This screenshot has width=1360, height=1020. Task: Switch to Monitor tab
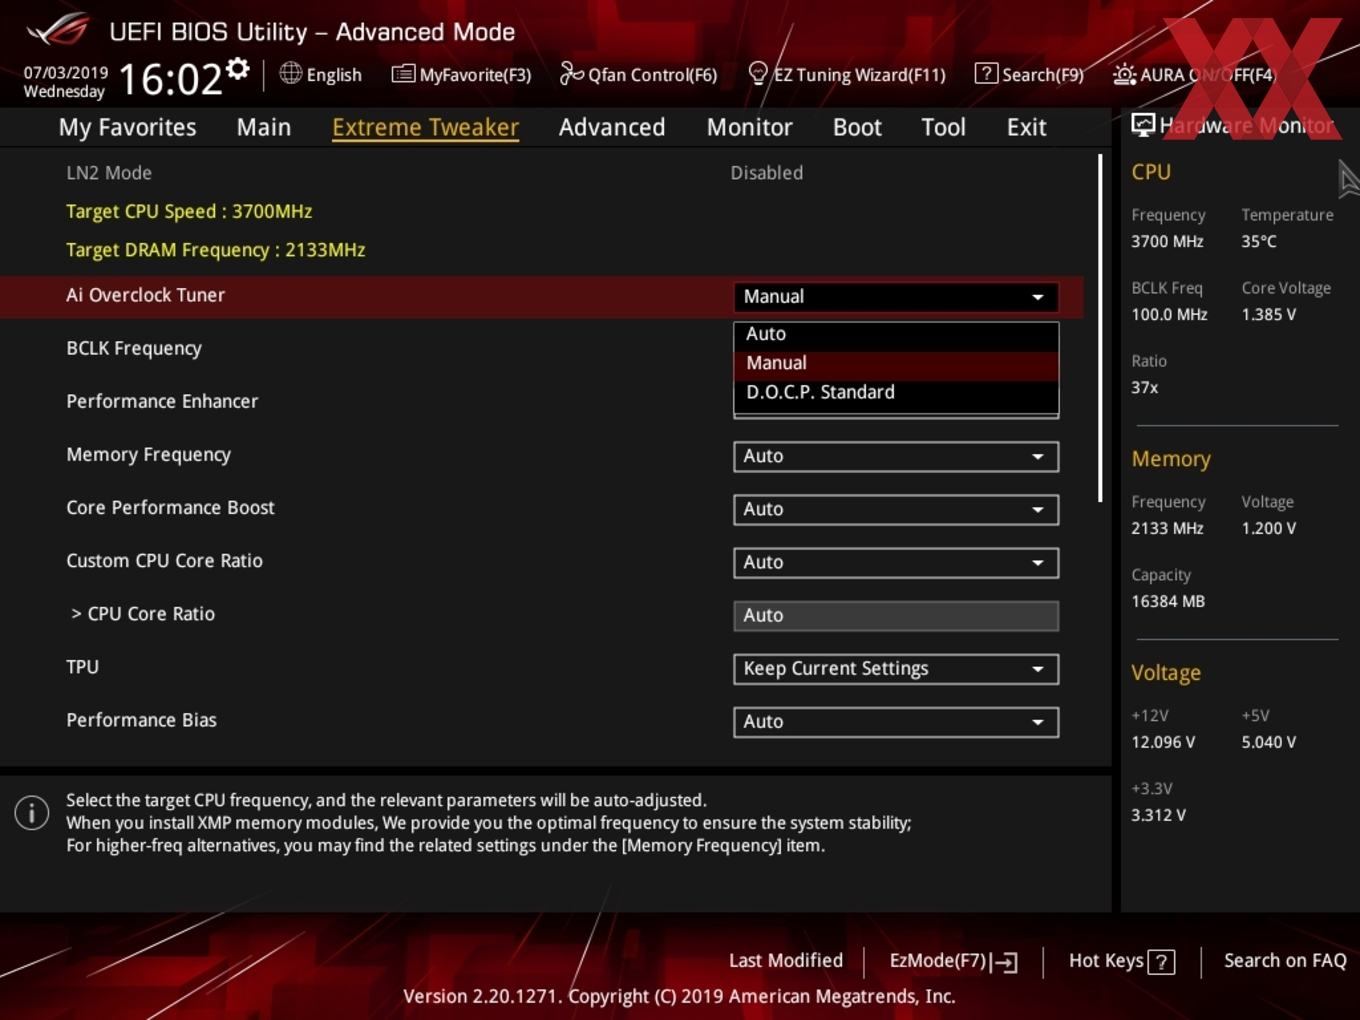coord(749,127)
